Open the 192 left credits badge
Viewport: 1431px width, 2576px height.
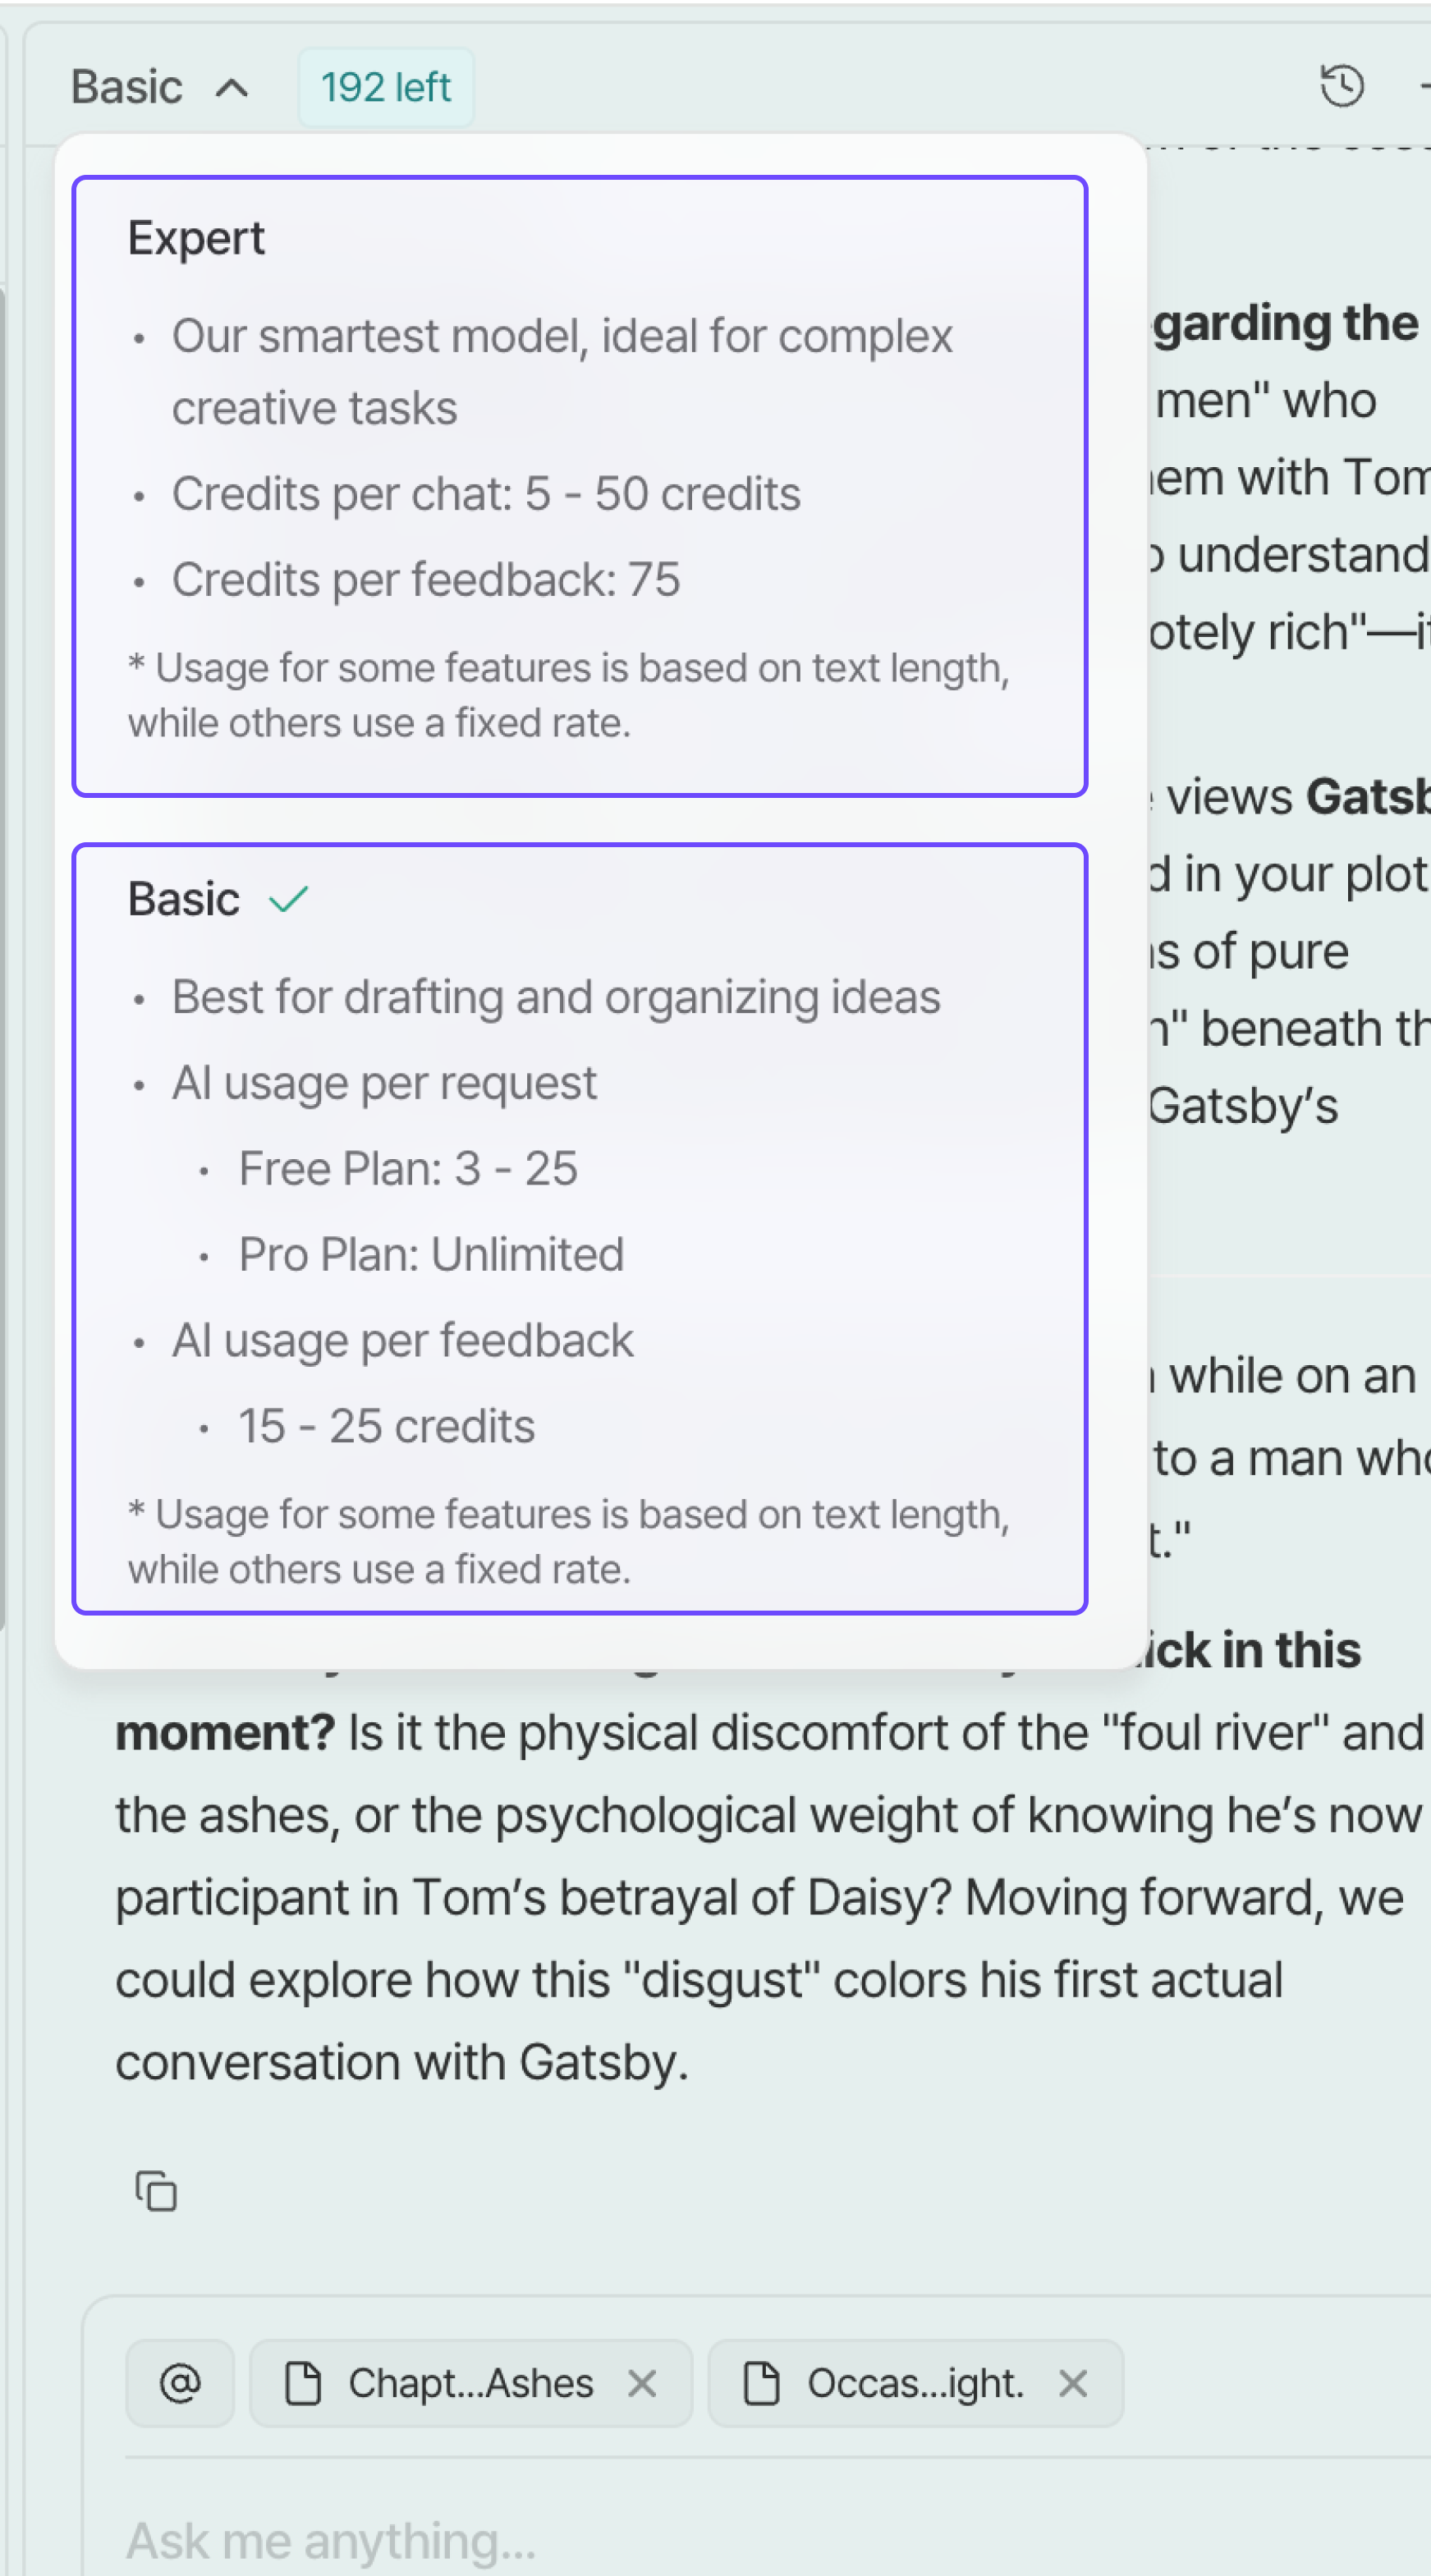click(x=386, y=88)
